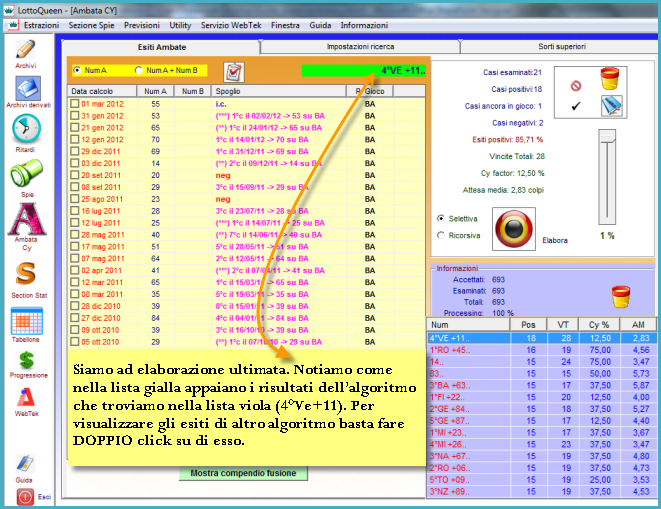
Task: Select the 2°GE +84.. result row
Action: click(542, 409)
